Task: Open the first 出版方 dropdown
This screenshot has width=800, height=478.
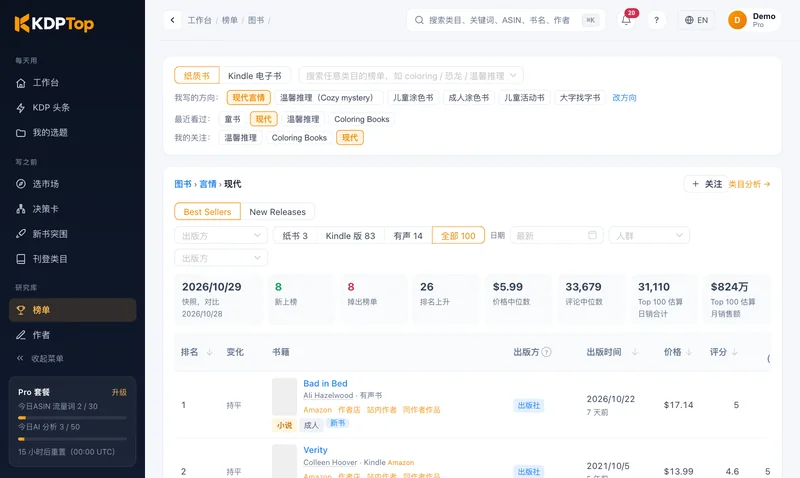Action: point(221,236)
